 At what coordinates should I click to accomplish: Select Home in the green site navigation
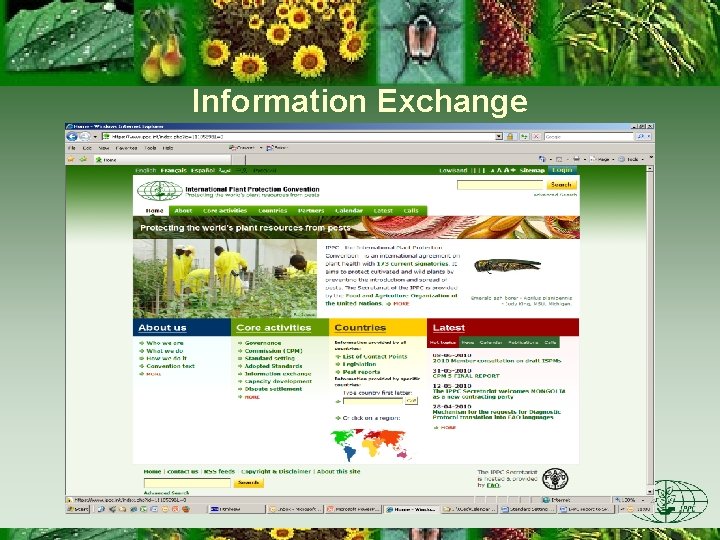click(154, 211)
